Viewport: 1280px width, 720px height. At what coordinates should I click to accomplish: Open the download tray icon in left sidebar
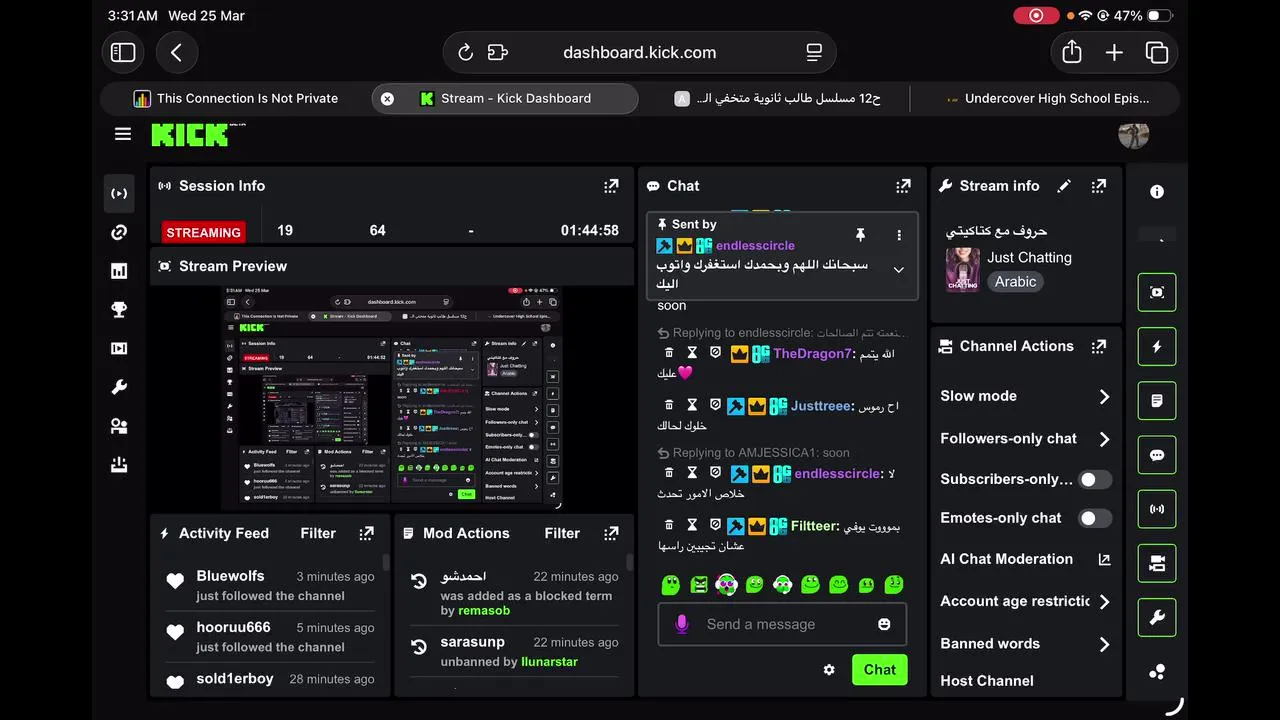[119, 465]
